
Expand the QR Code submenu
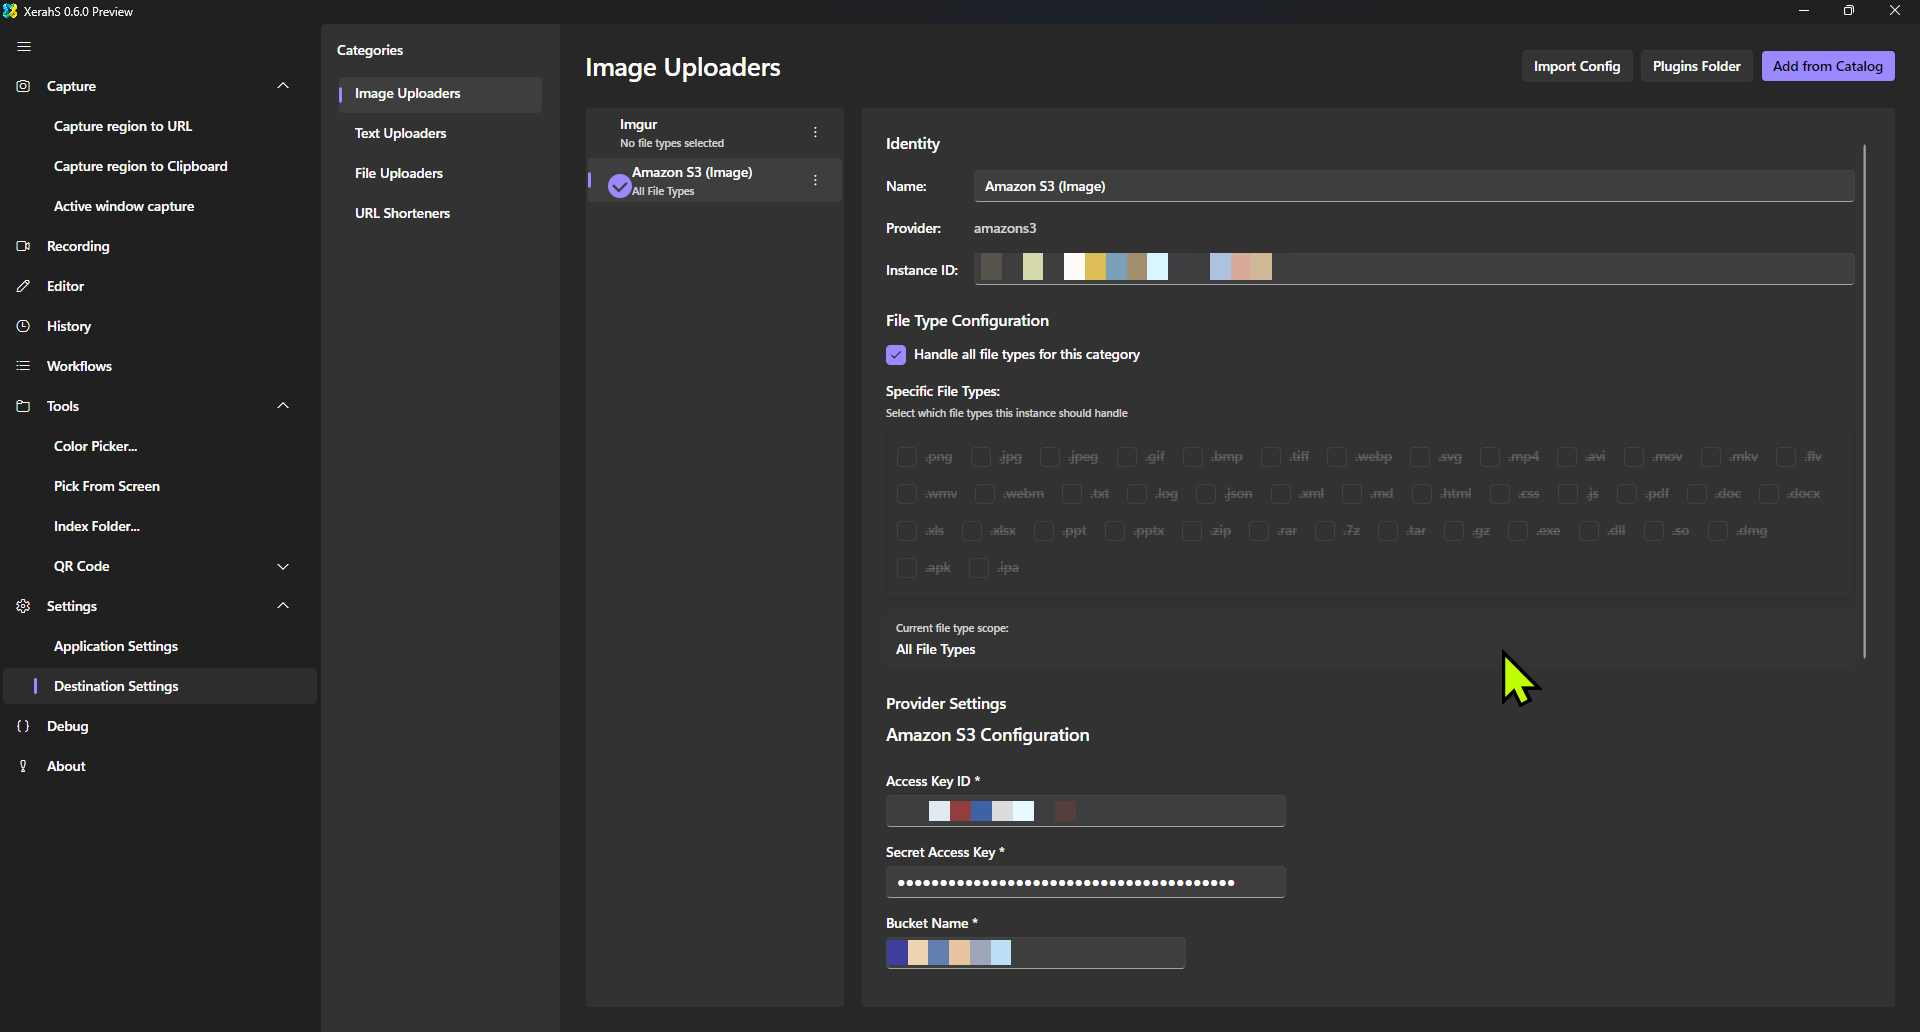pos(283,566)
